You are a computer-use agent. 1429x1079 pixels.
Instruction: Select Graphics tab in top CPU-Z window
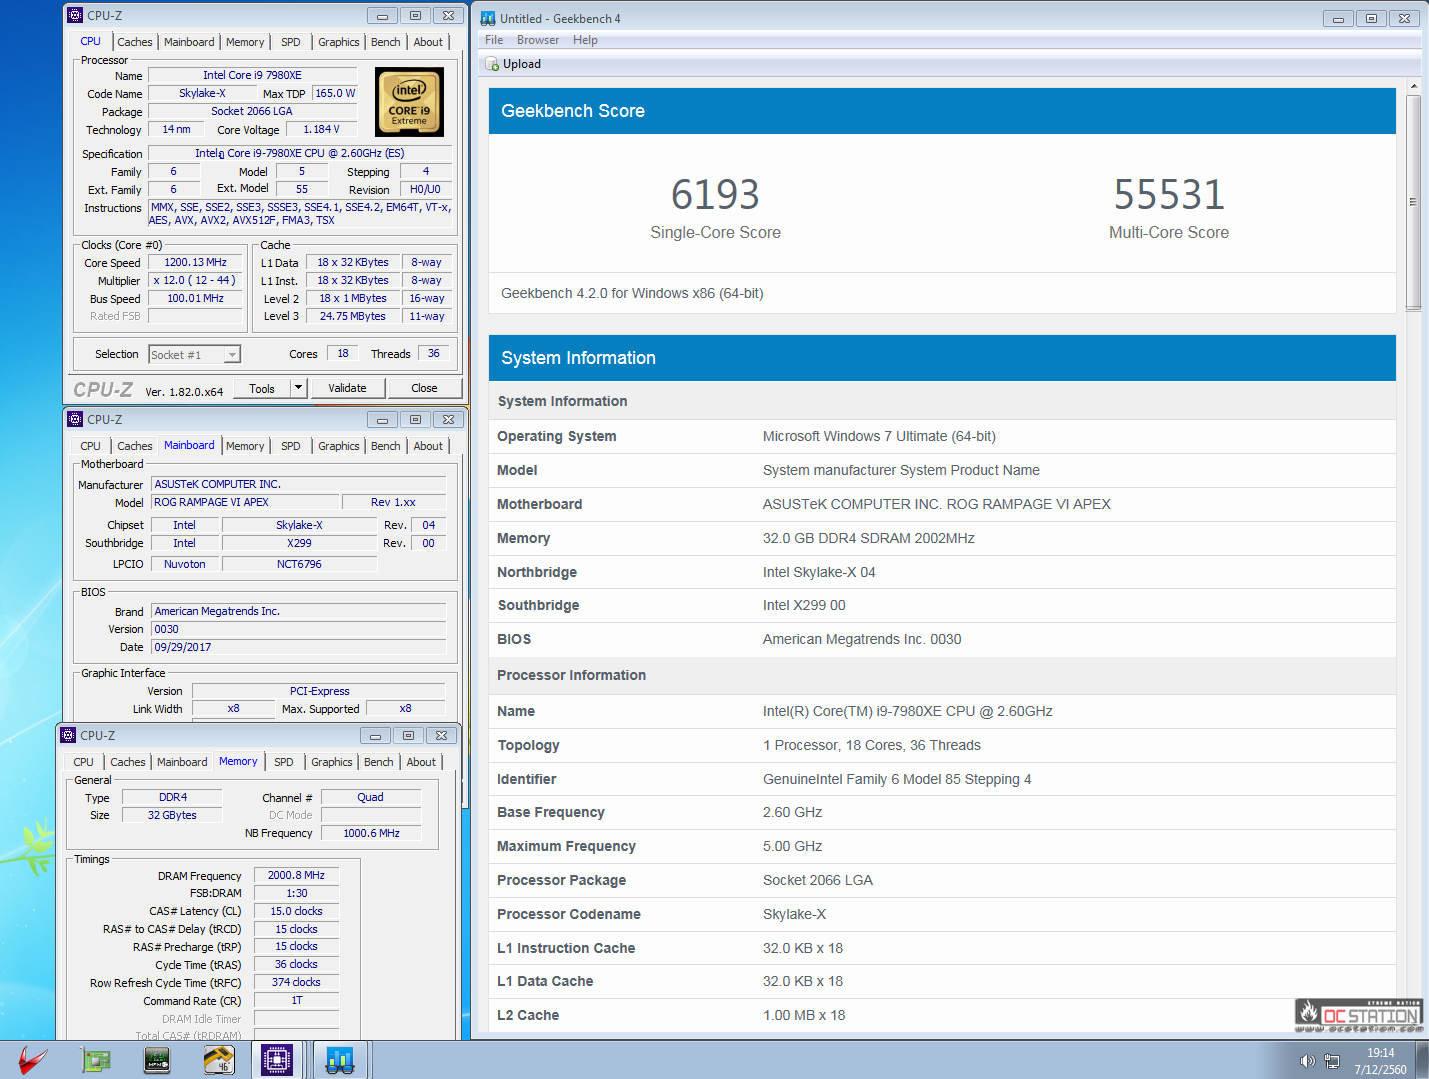[338, 42]
